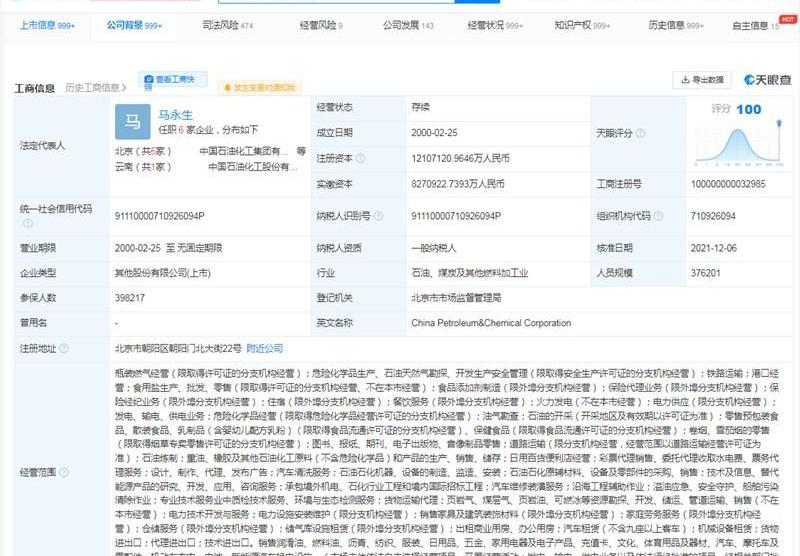Click the 附近公司 link
The image size is (800, 556).
[x=264, y=348]
